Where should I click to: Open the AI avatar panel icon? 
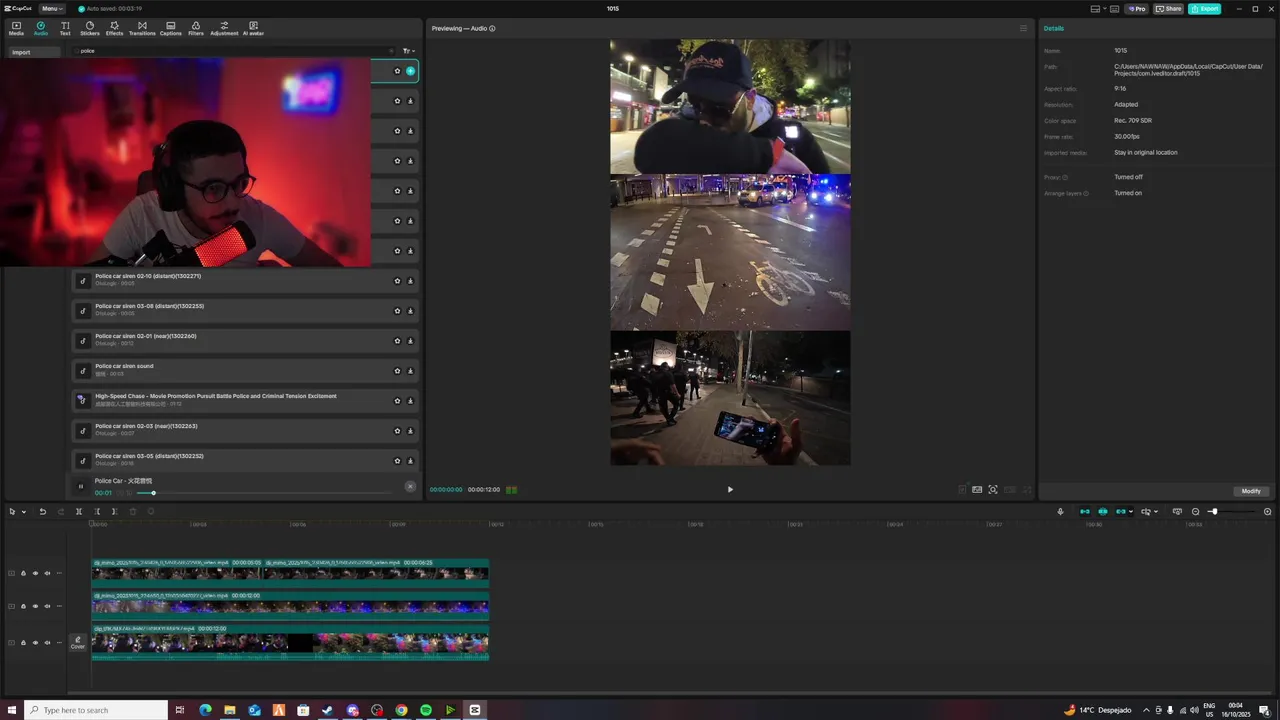pos(253,28)
